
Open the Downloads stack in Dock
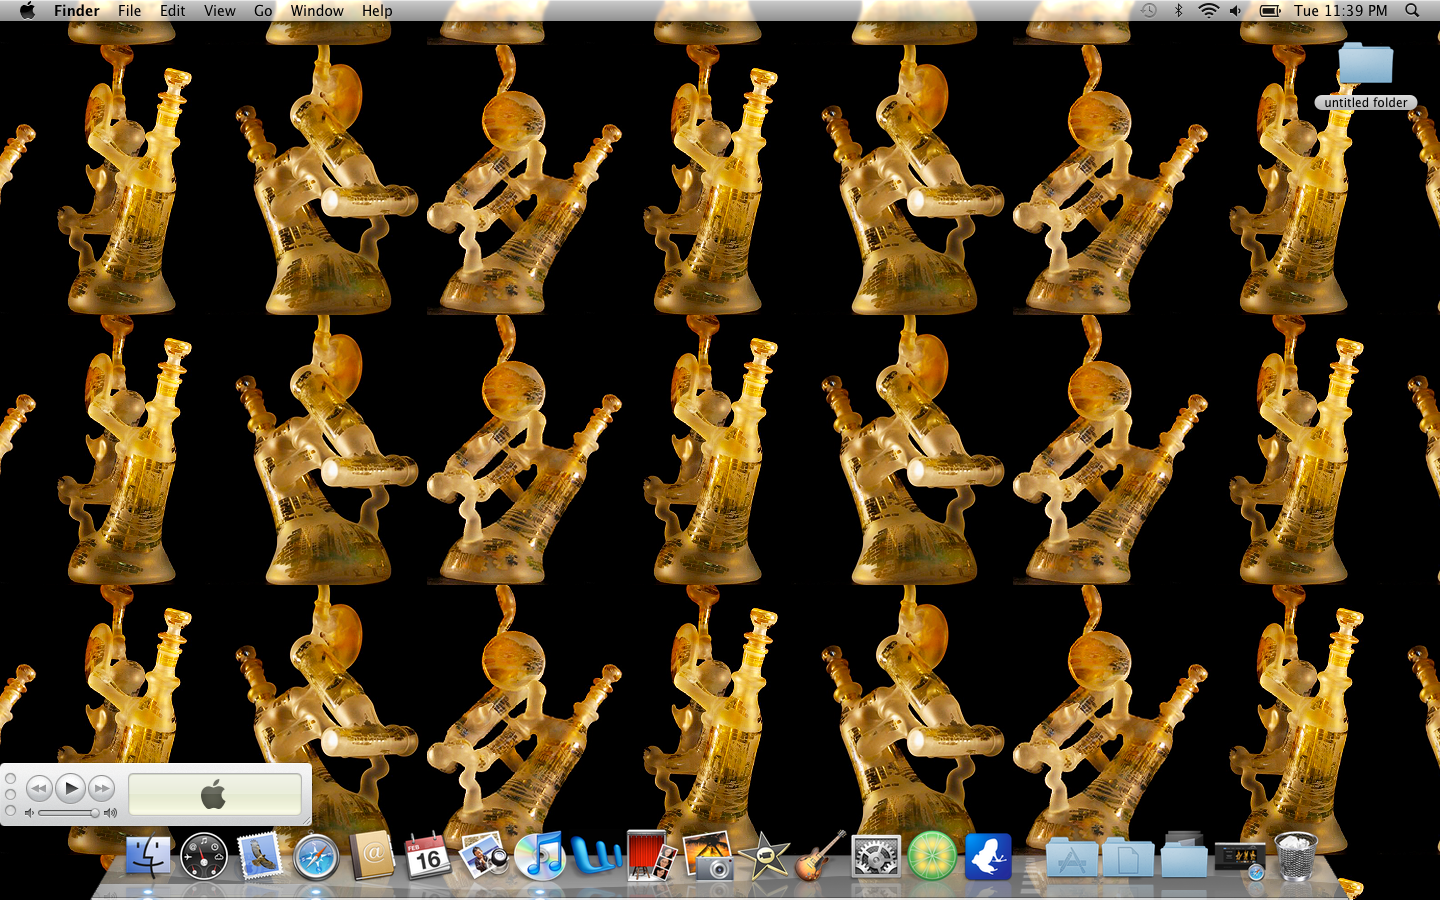point(1184,857)
